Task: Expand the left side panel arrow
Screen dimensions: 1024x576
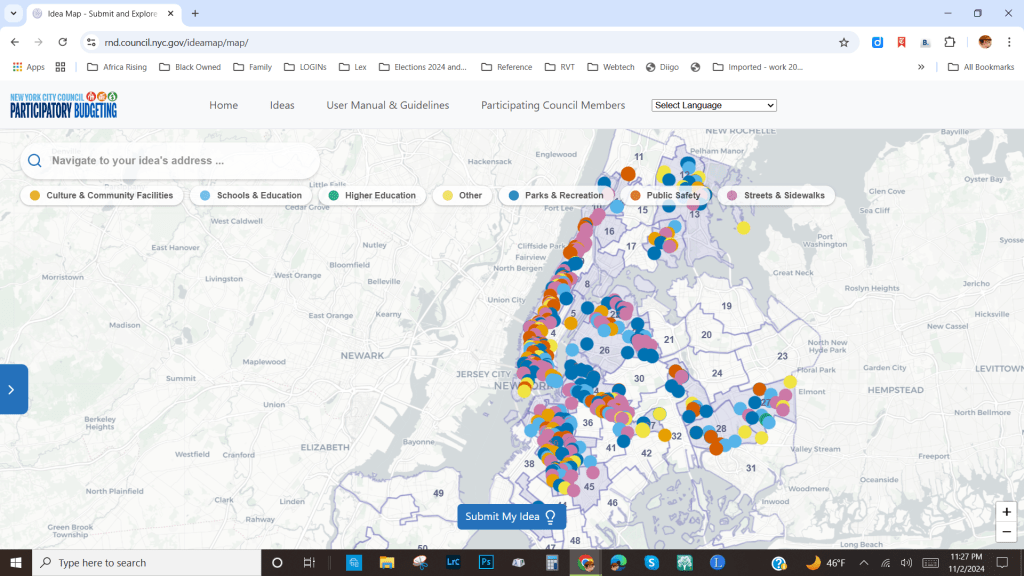Action: (x=12, y=389)
